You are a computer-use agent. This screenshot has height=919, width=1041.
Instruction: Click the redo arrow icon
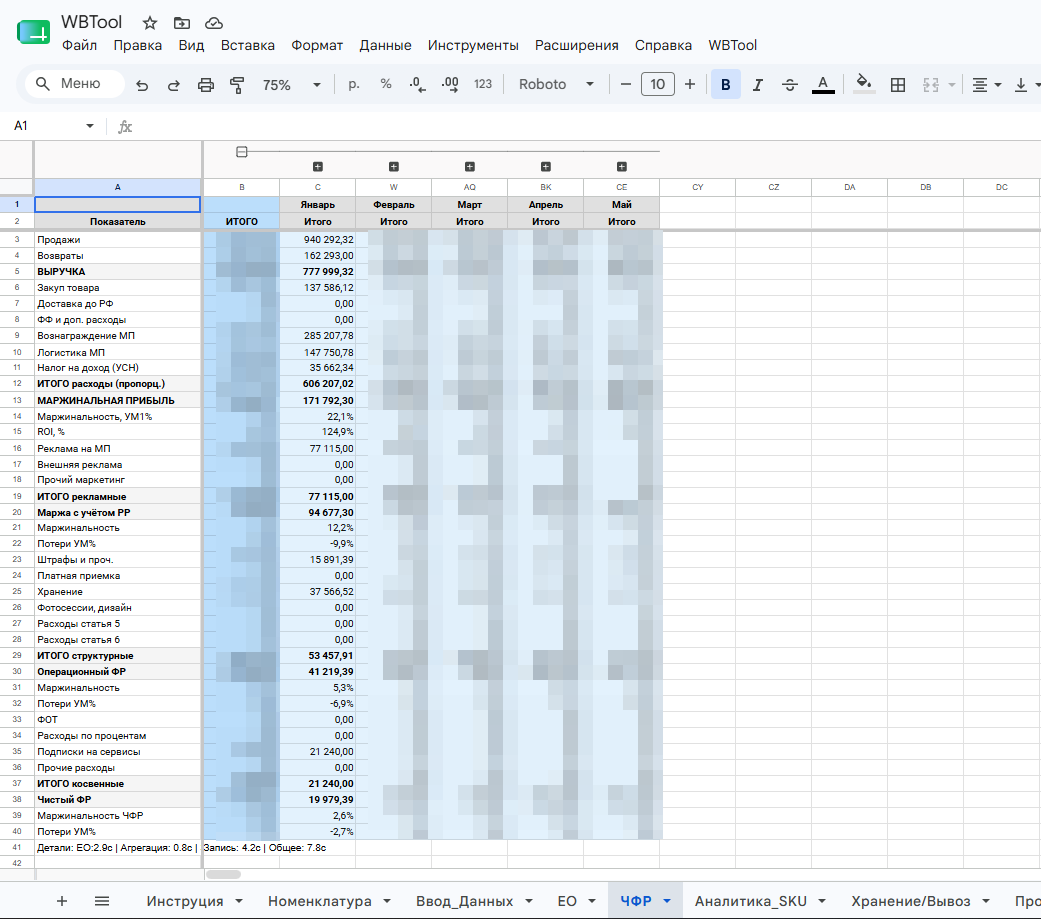[x=174, y=85]
